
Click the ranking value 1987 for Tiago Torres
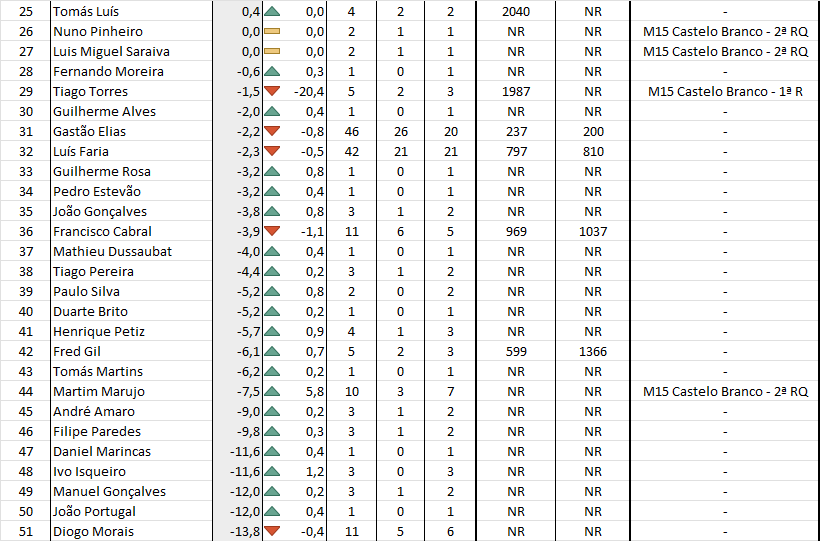516,92
